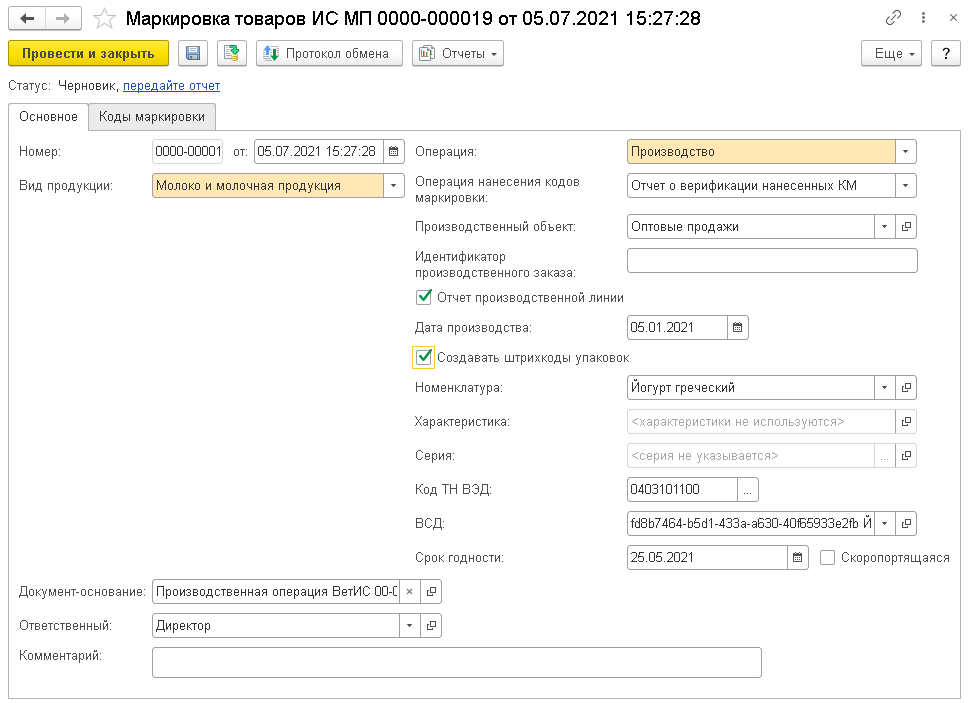This screenshot has width=970, height=703.
Task: Open calendar picker for production date
Action: coord(738,327)
